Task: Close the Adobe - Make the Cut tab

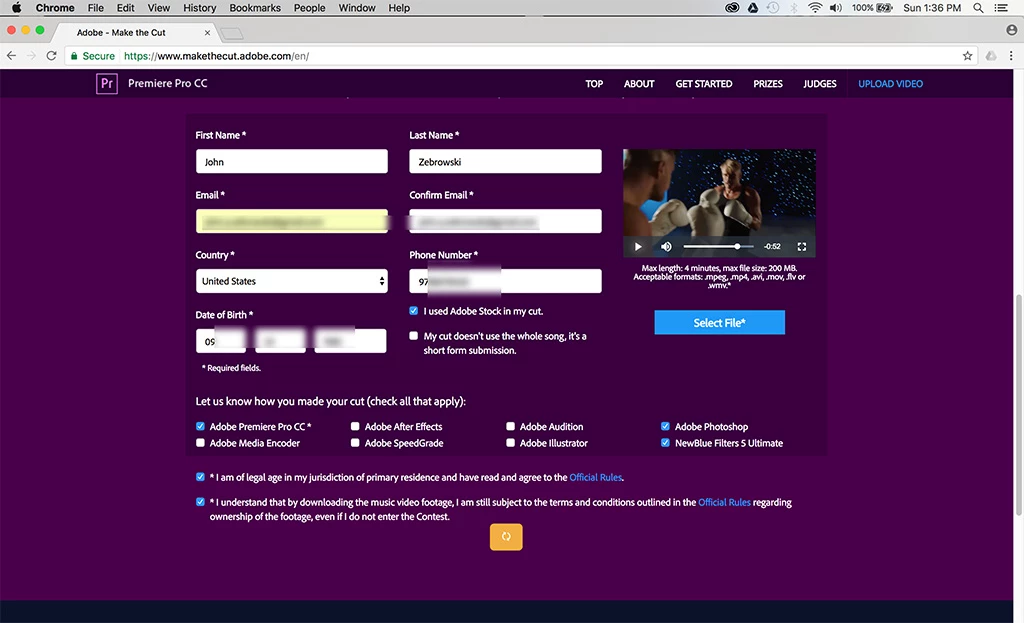Action: coord(207,33)
